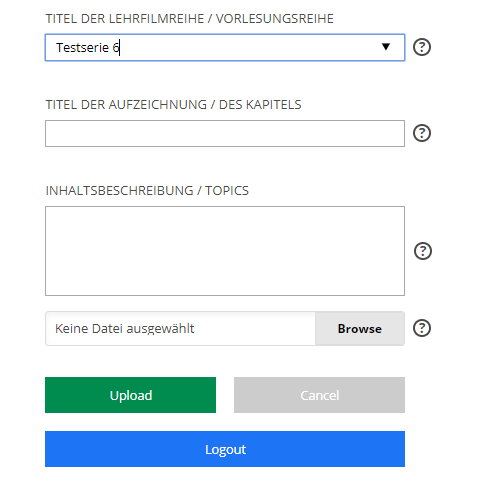This screenshot has height=493, width=483.
Task: Click the words DES KAPITELS in the second label
Action: pos(260,105)
